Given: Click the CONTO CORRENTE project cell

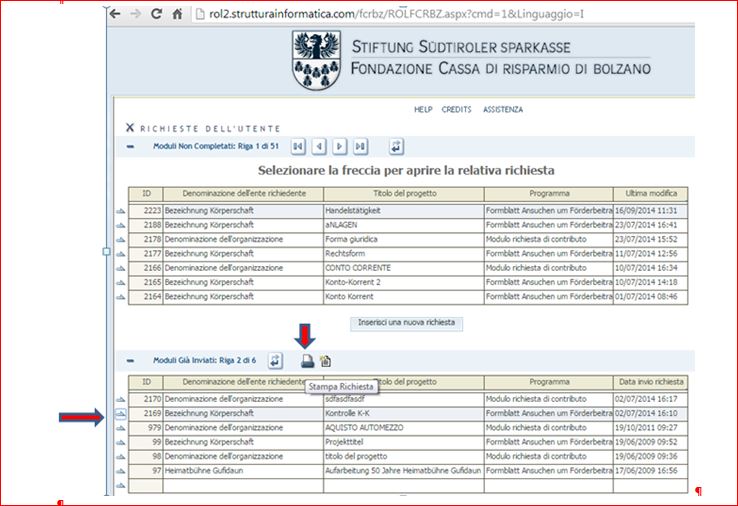Looking at the screenshot, I should click(x=404, y=268).
